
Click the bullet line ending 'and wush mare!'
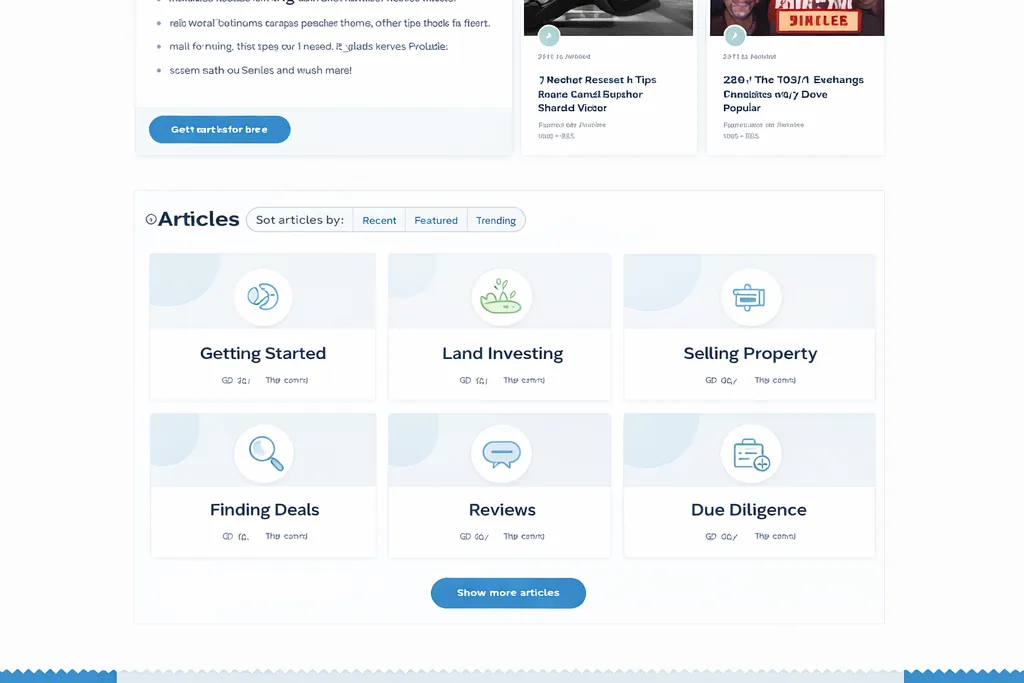click(261, 70)
